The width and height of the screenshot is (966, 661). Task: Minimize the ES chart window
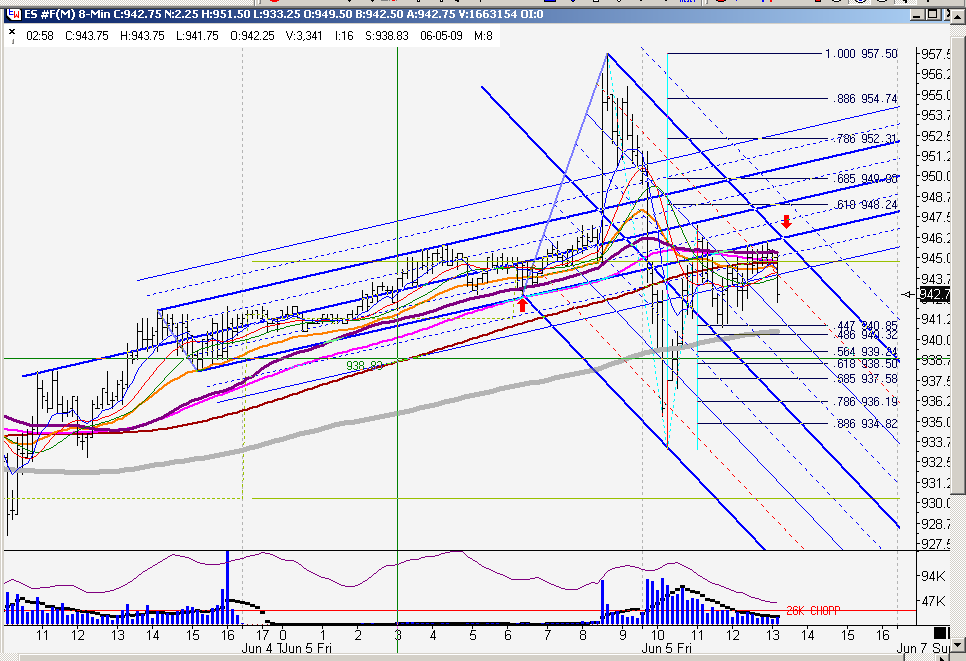918,14
